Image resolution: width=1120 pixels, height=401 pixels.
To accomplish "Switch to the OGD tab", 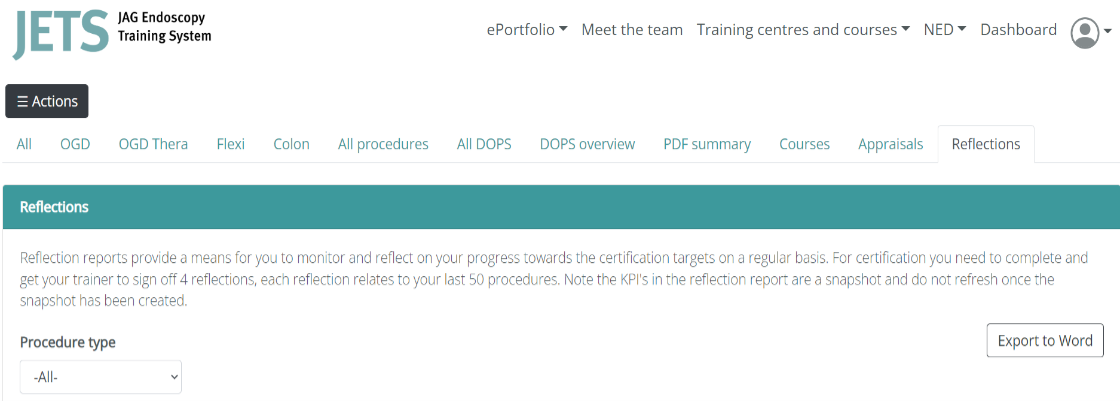I will pos(75,144).
